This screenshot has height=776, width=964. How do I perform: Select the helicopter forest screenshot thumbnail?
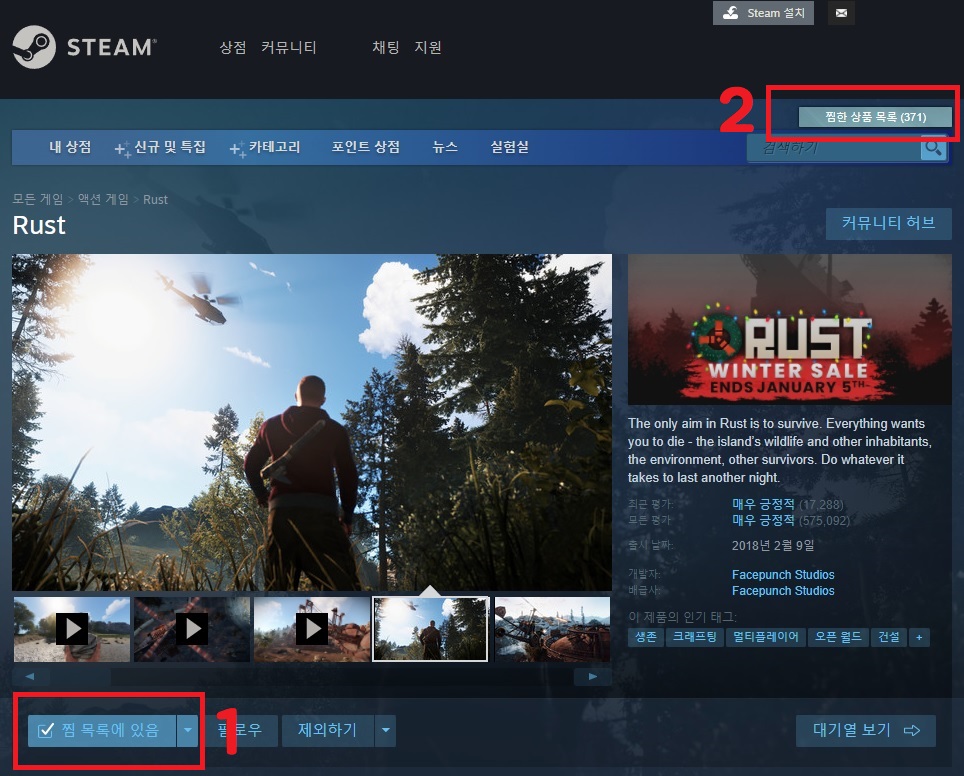coord(430,629)
